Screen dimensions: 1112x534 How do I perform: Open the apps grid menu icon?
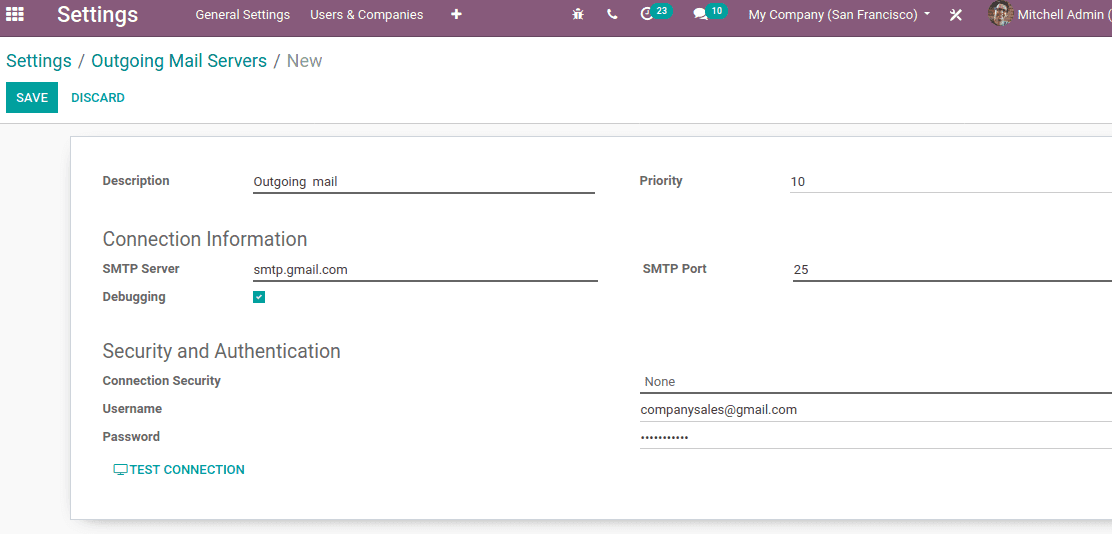(x=15, y=14)
